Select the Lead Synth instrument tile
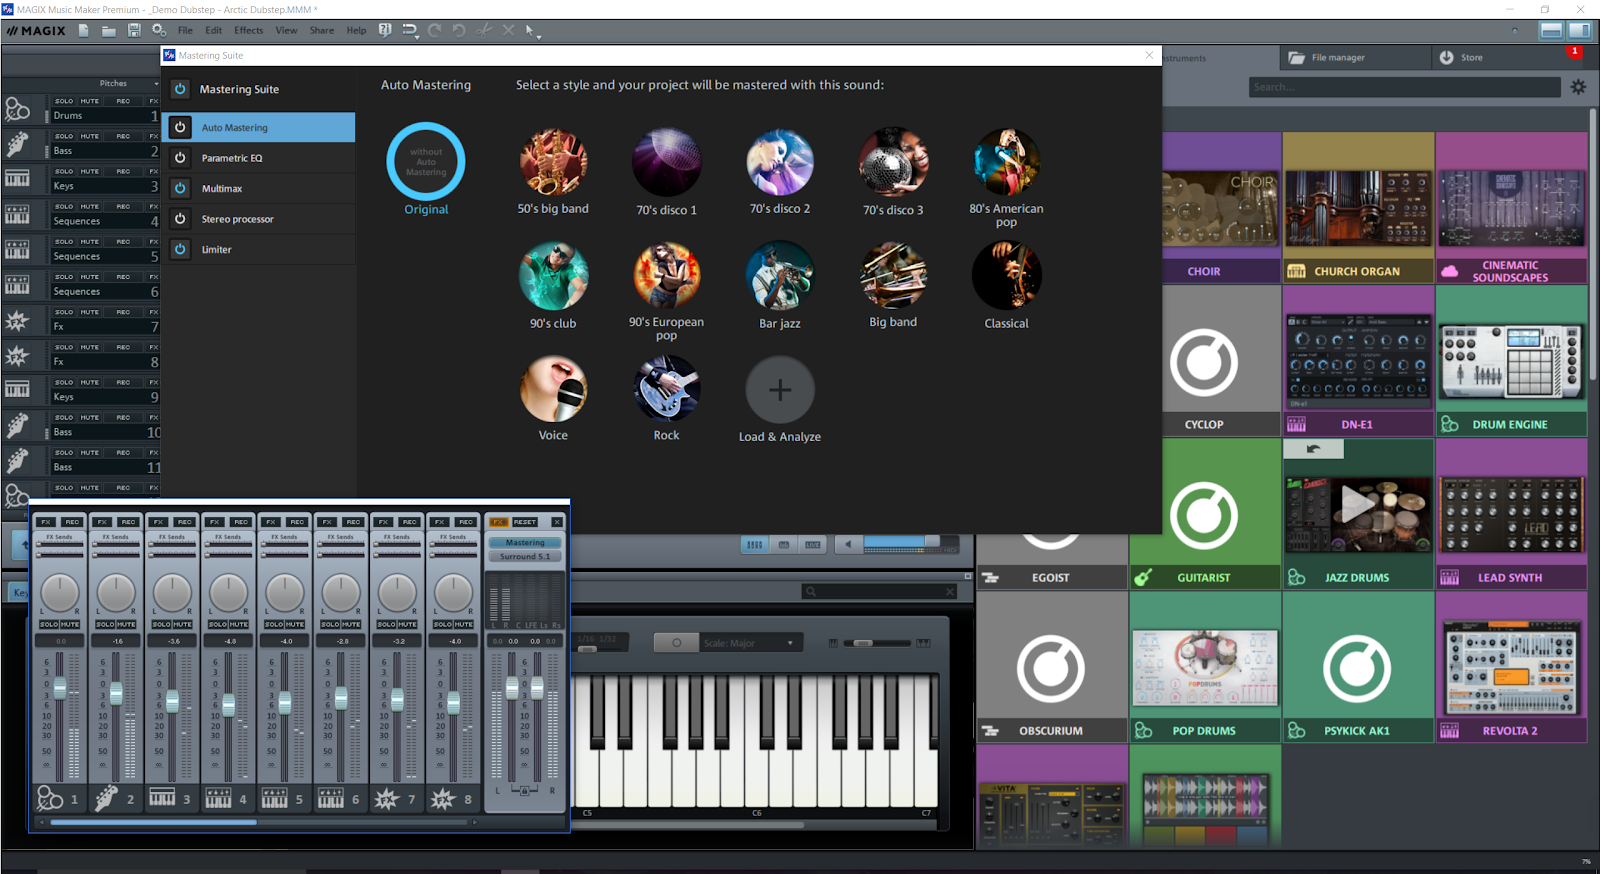 (x=1511, y=514)
